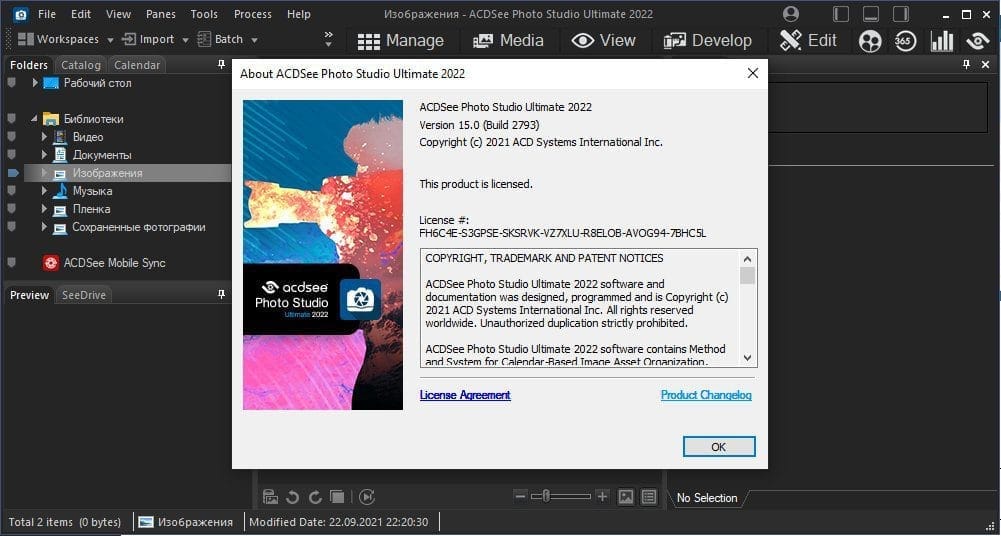Click OK in the About dialog
The height and width of the screenshot is (536, 1001).
(x=719, y=447)
